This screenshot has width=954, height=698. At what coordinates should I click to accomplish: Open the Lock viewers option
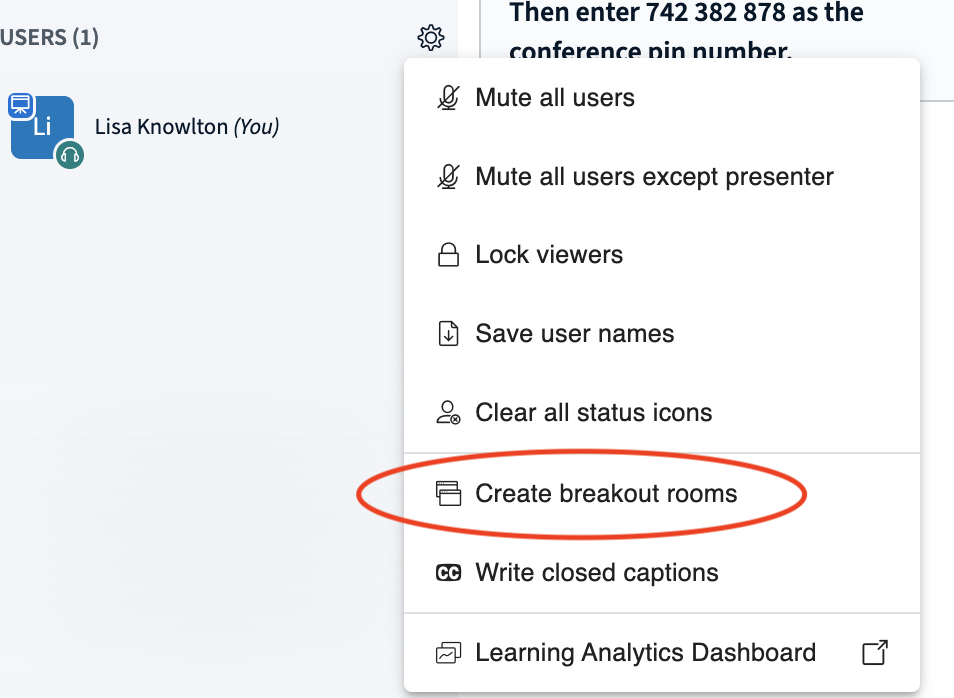pyautogui.click(x=549, y=255)
